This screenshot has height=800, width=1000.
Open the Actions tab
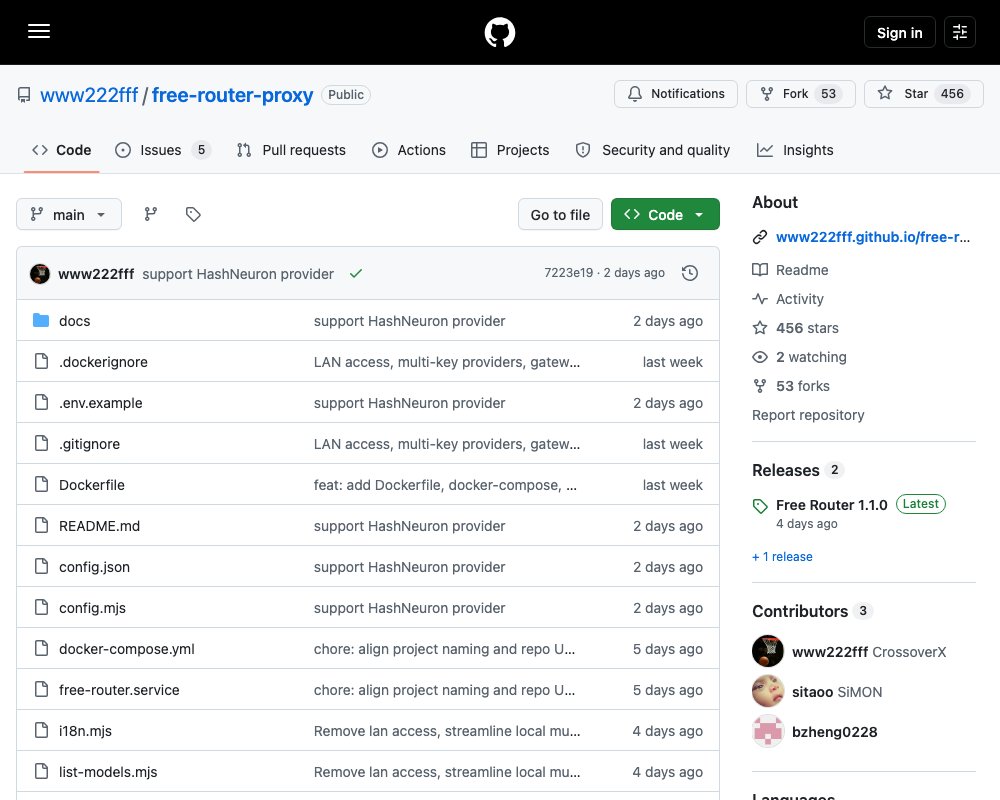[409, 150]
